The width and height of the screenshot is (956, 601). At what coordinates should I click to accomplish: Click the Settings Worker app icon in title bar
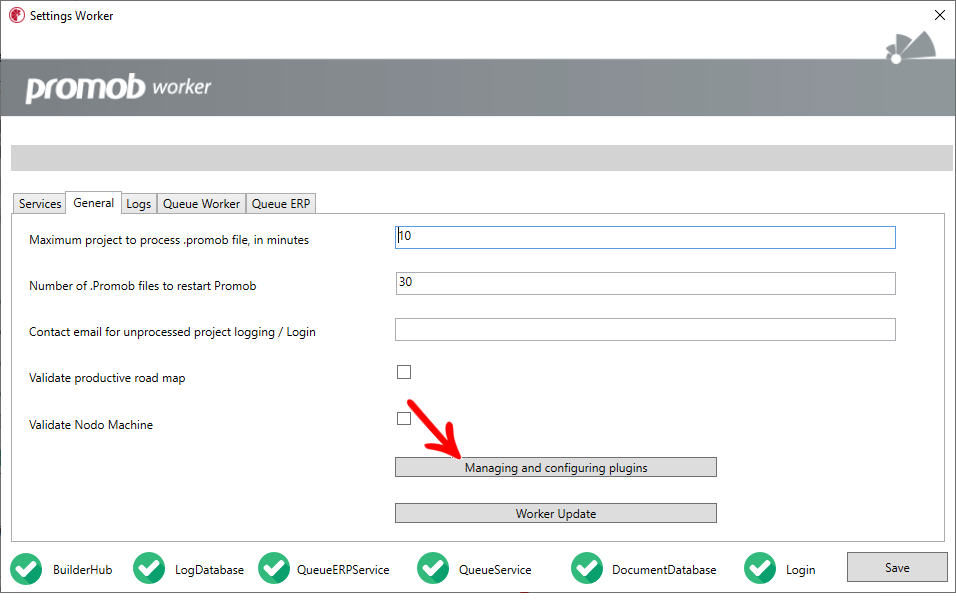pos(17,16)
